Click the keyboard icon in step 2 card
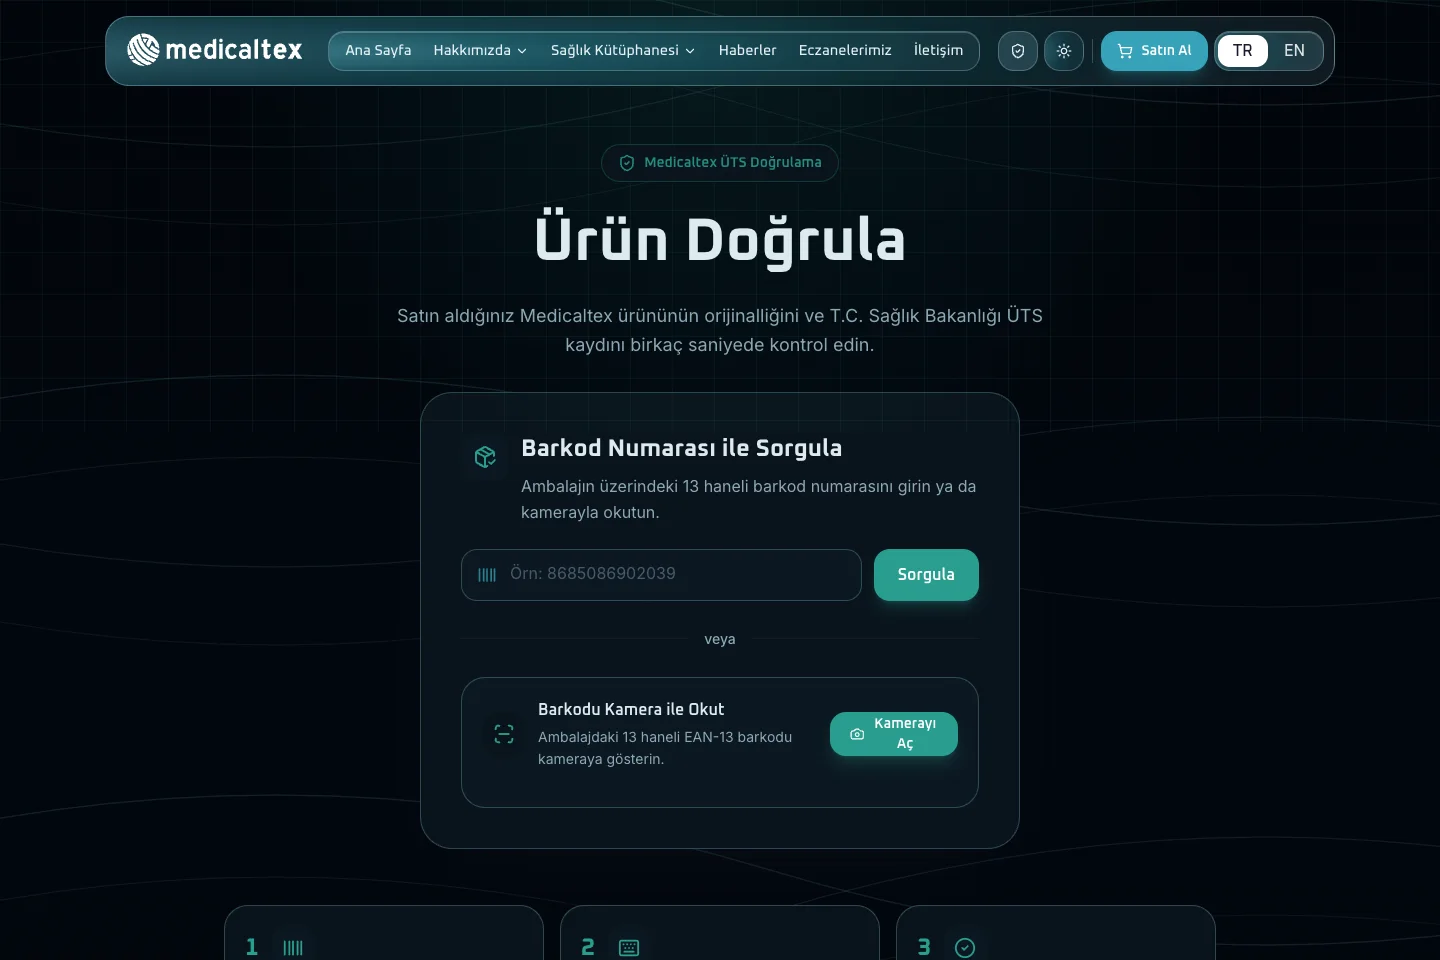Viewport: 1440px width, 960px height. pos(629,948)
